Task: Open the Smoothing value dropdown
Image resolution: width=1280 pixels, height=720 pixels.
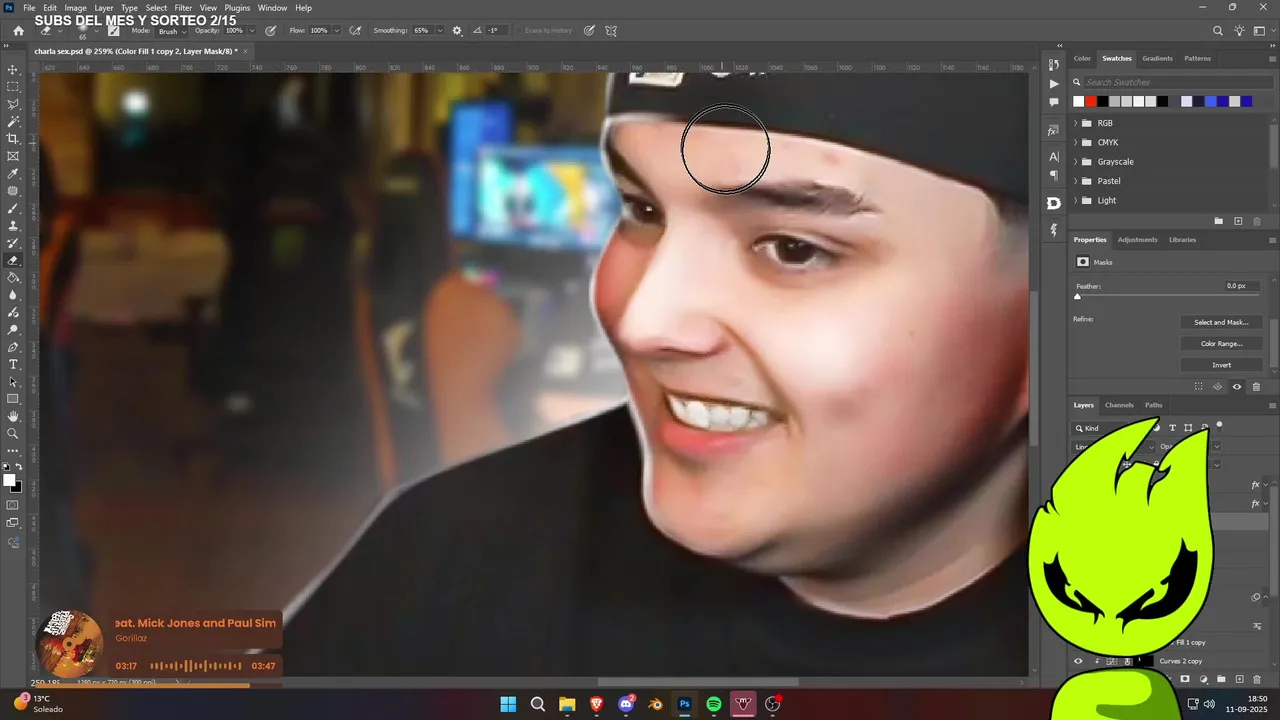Action: tap(439, 31)
